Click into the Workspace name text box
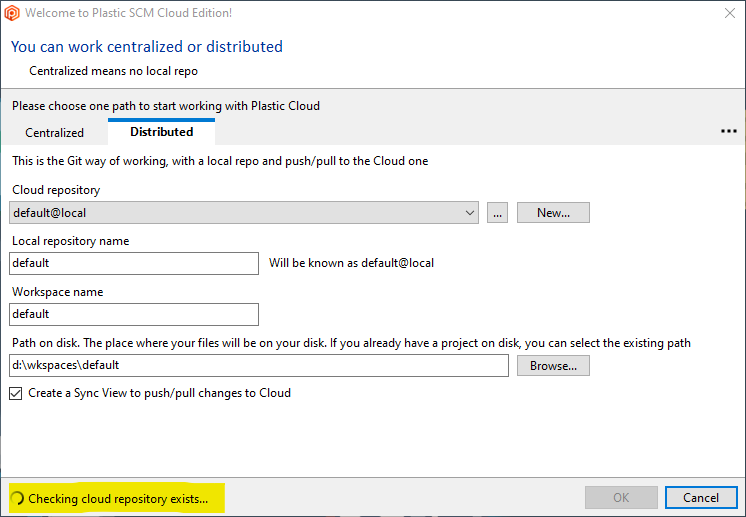This screenshot has width=746, height=517. pyautogui.click(x=134, y=314)
